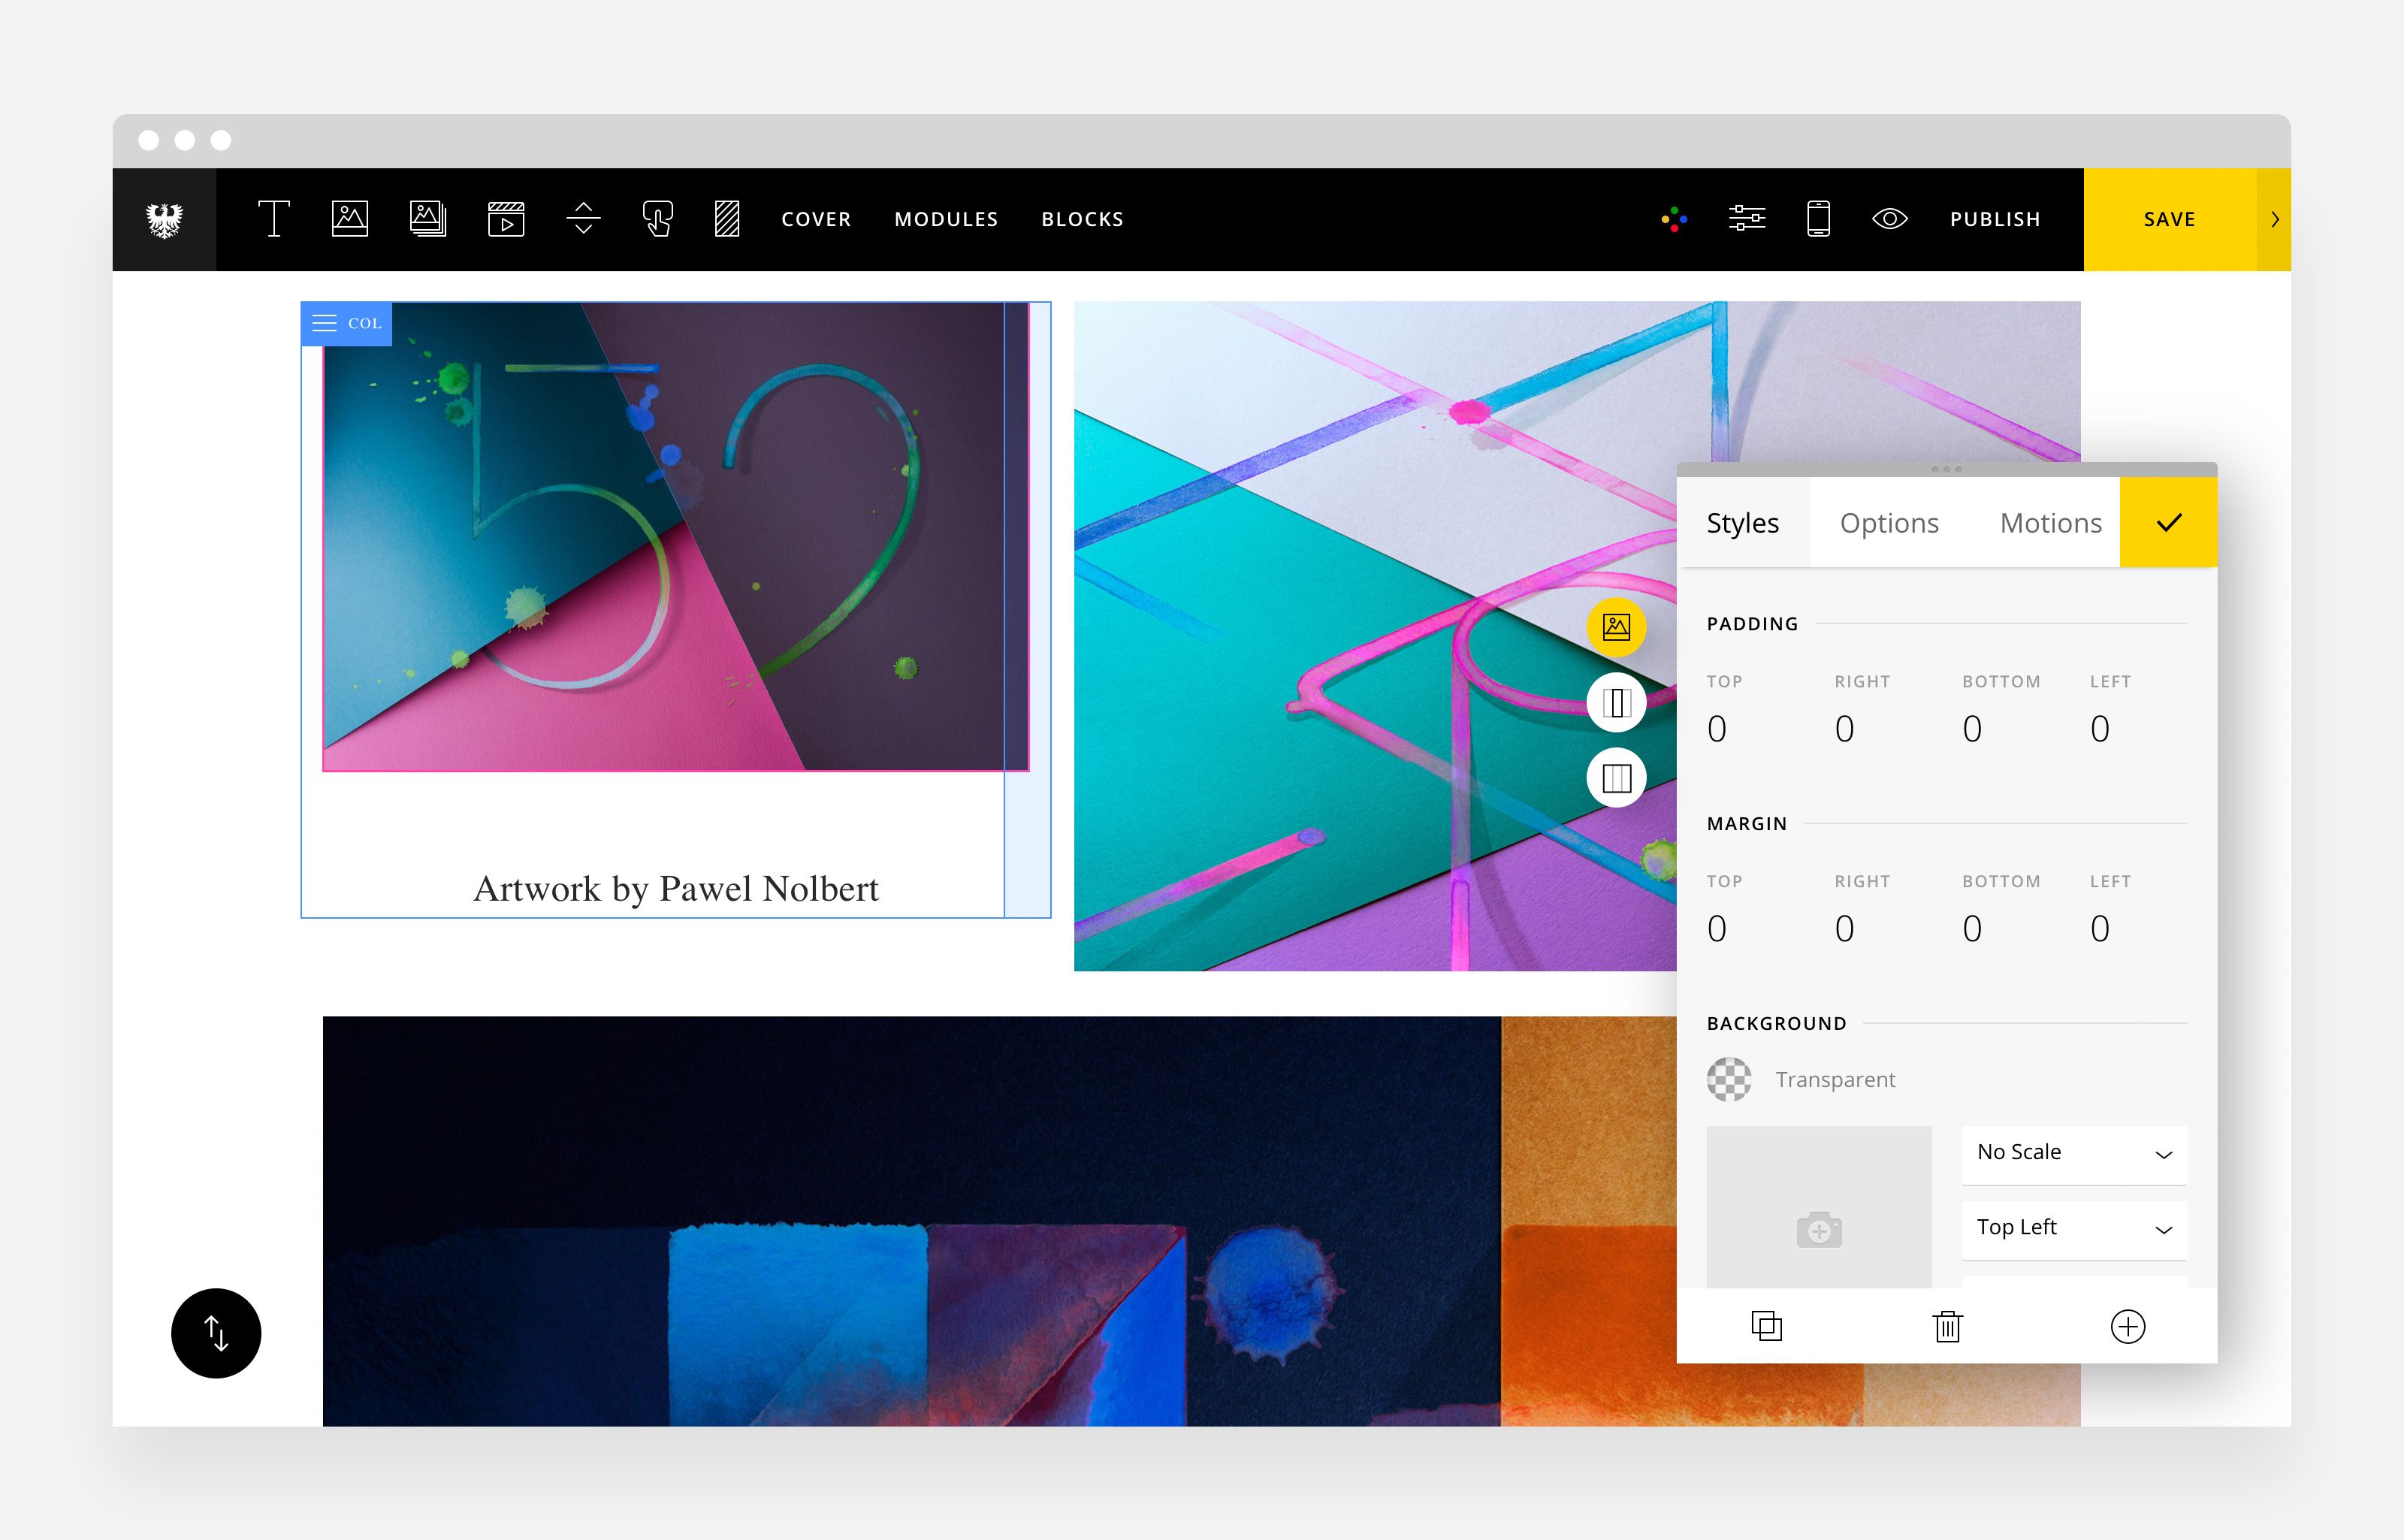
Task: Confirm styles with yellow checkmark
Action: click(x=2168, y=523)
